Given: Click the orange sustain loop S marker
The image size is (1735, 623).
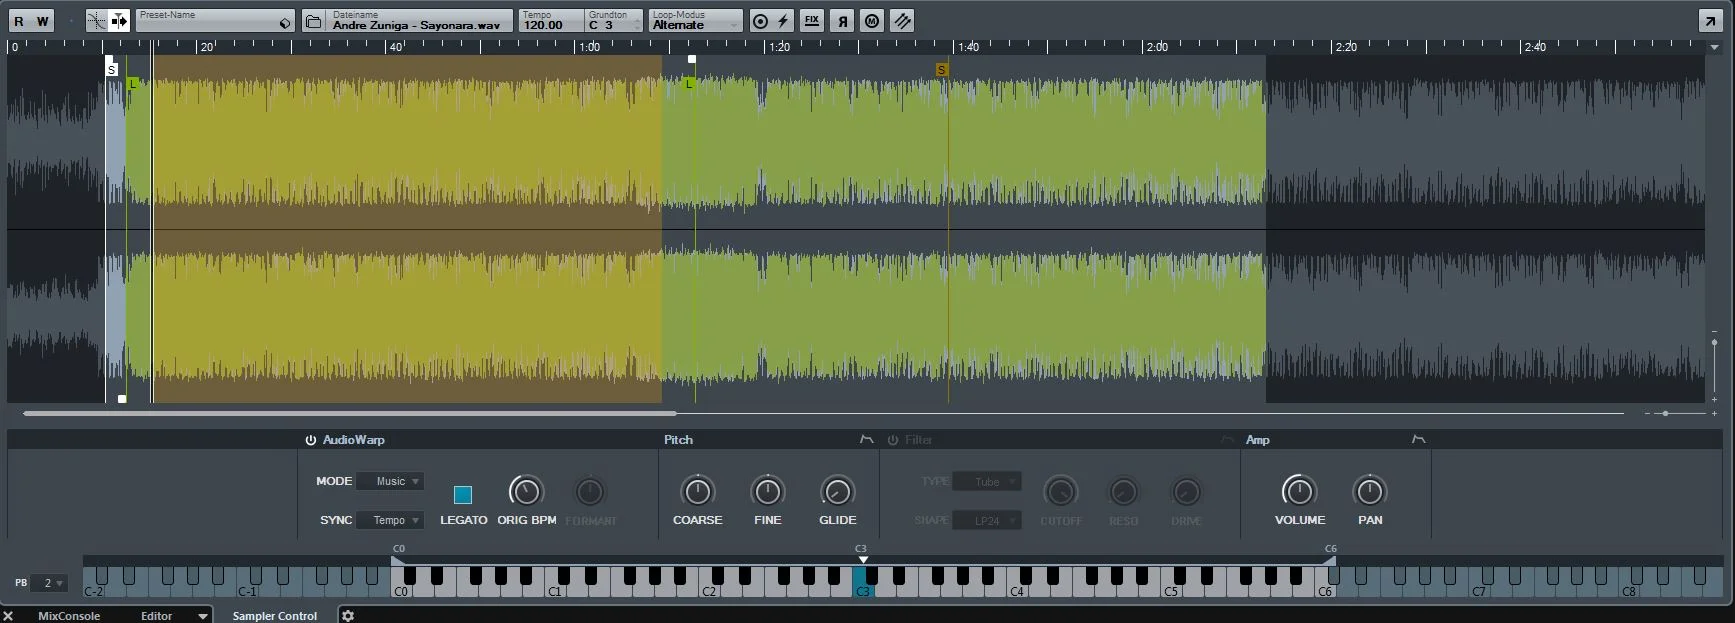Looking at the screenshot, I should pyautogui.click(x=941, y=70).
